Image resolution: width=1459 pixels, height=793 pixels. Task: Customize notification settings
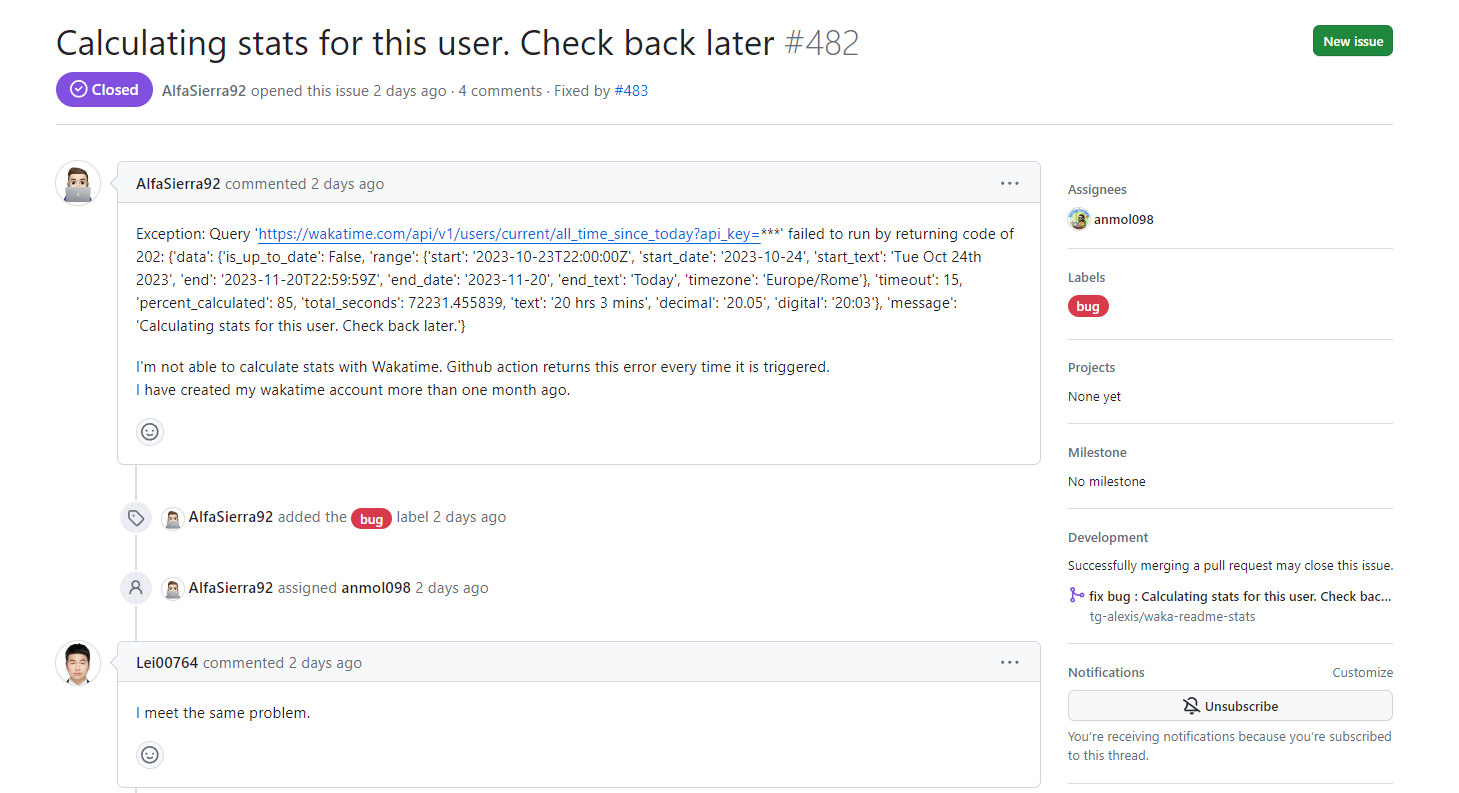(1362, 673)
